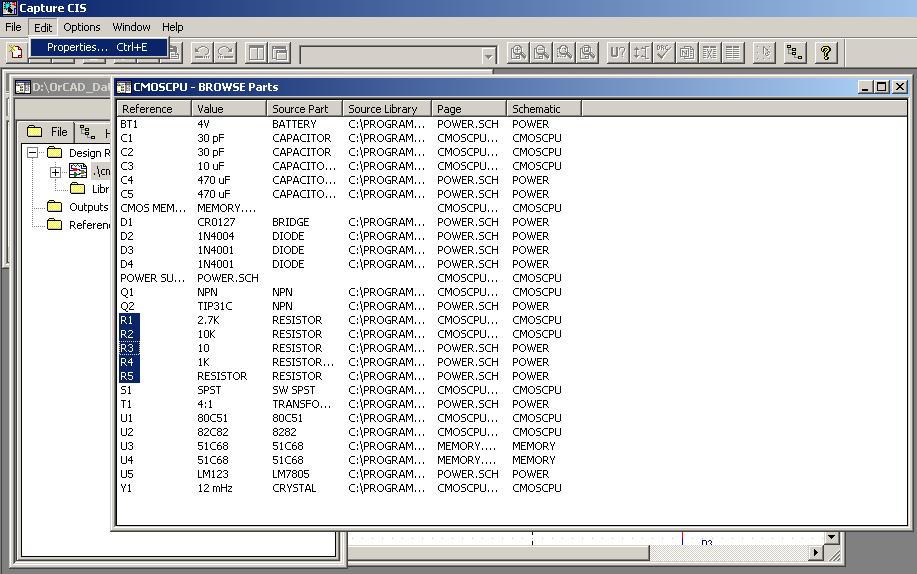Click the Back Annotate toolbar icon
The width and height of the screenshot is (917, 574).
coord(641,53)
